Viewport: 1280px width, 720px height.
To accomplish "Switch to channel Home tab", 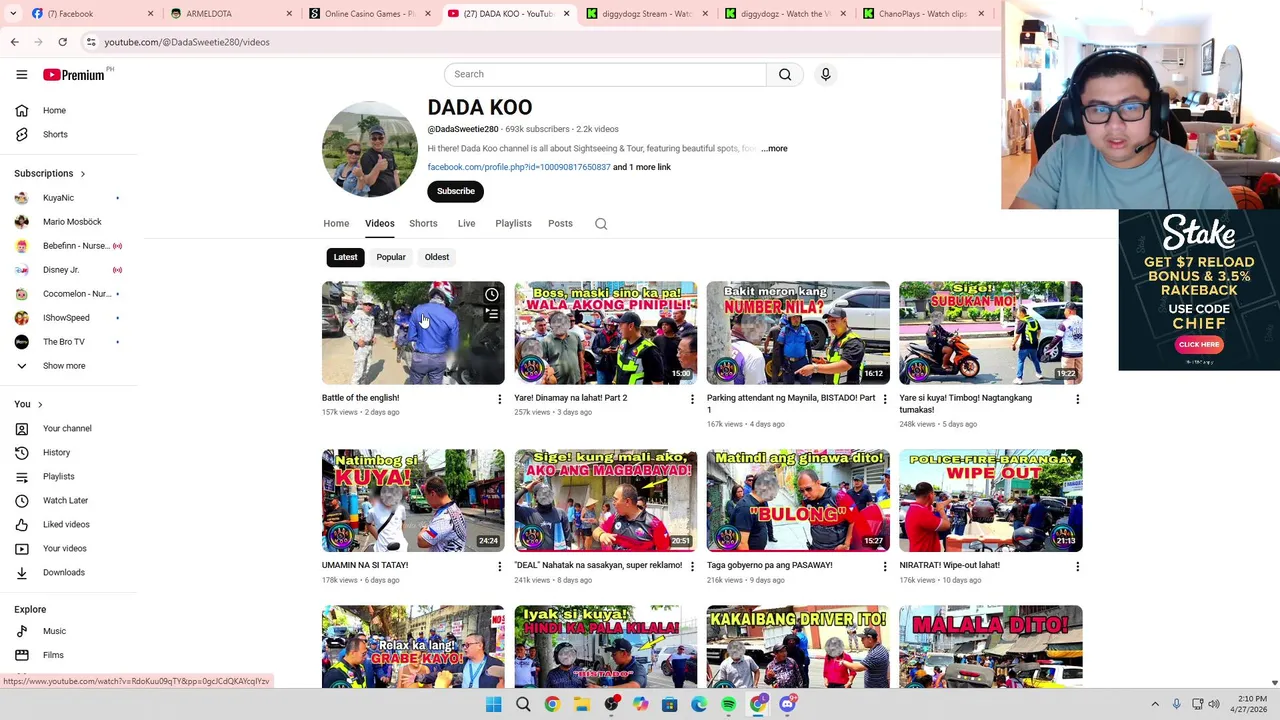I will click(x=336, y=224).
